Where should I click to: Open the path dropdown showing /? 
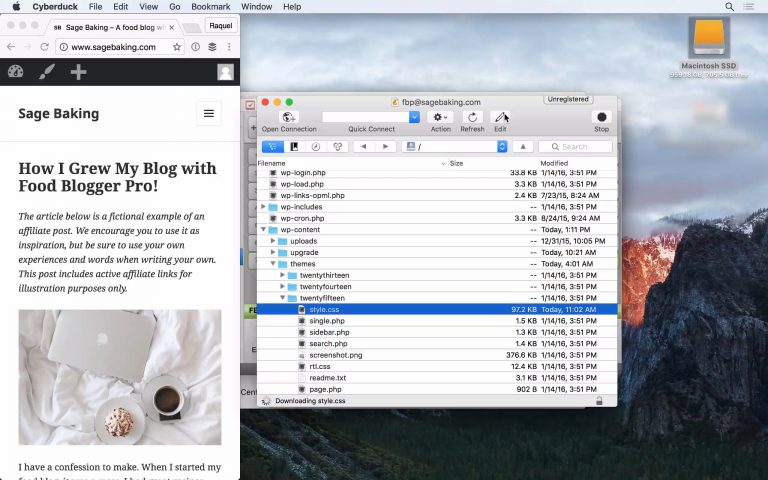pyautogui.click(x=455, y=146)
